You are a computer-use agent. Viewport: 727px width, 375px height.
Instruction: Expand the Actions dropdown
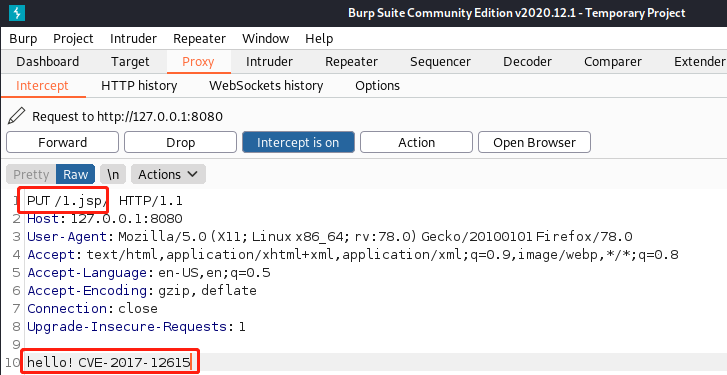tap(168, 174)
